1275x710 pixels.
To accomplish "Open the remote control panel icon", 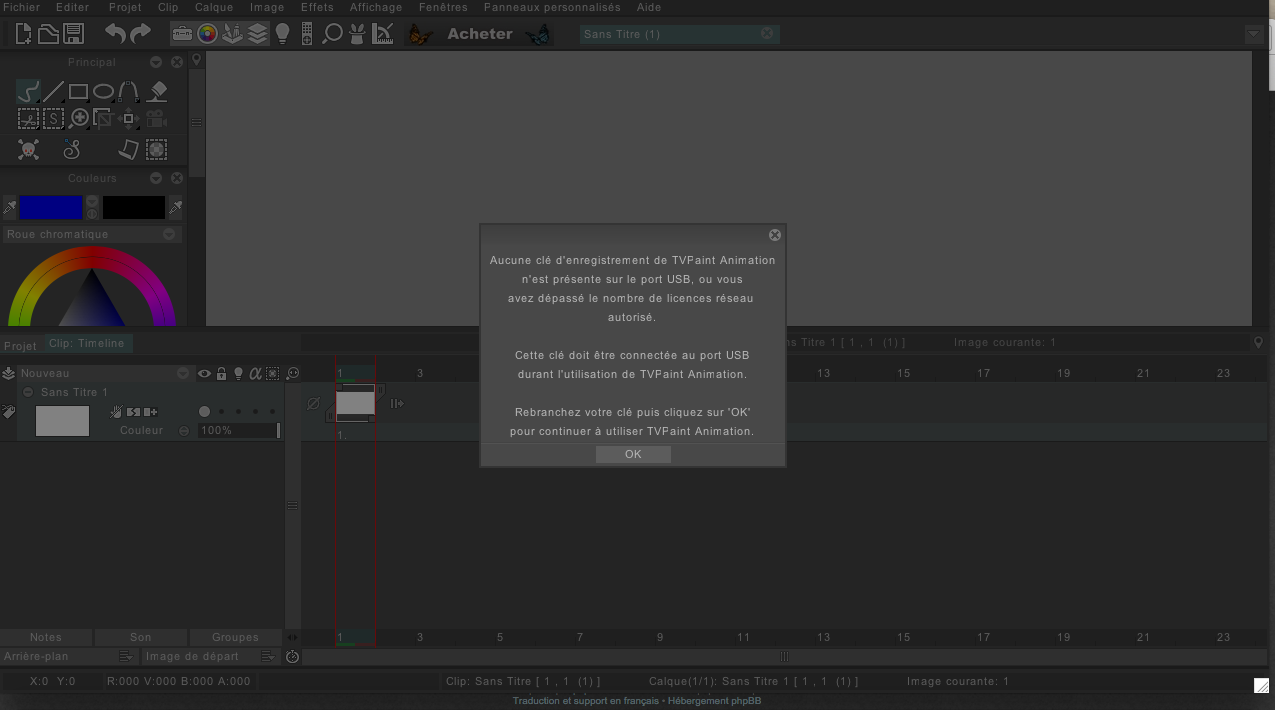I will point(307,34).
